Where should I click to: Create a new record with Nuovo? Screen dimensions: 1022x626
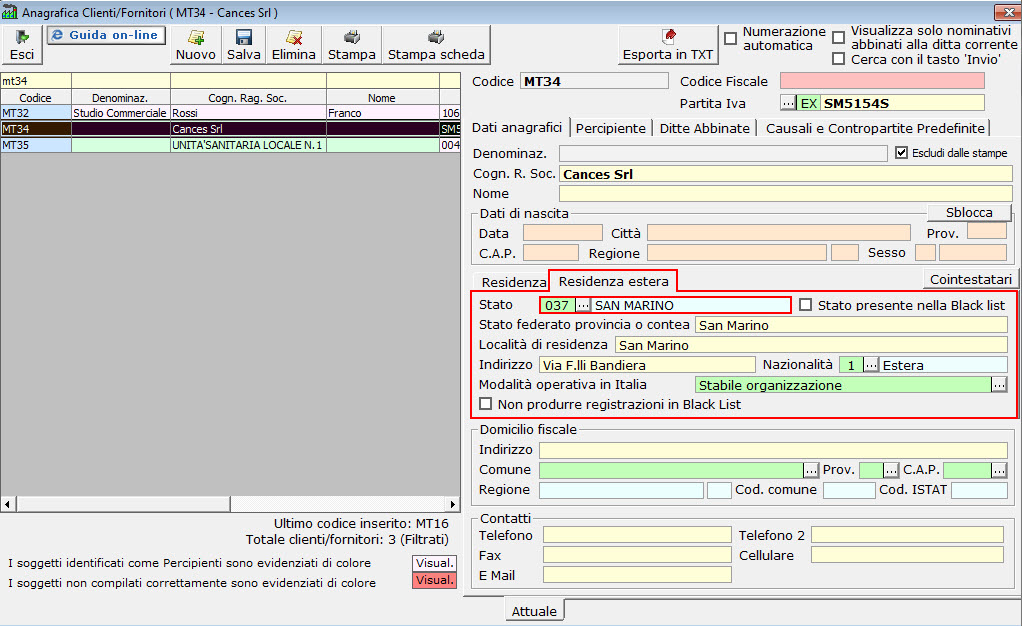(x=195, y=45)
